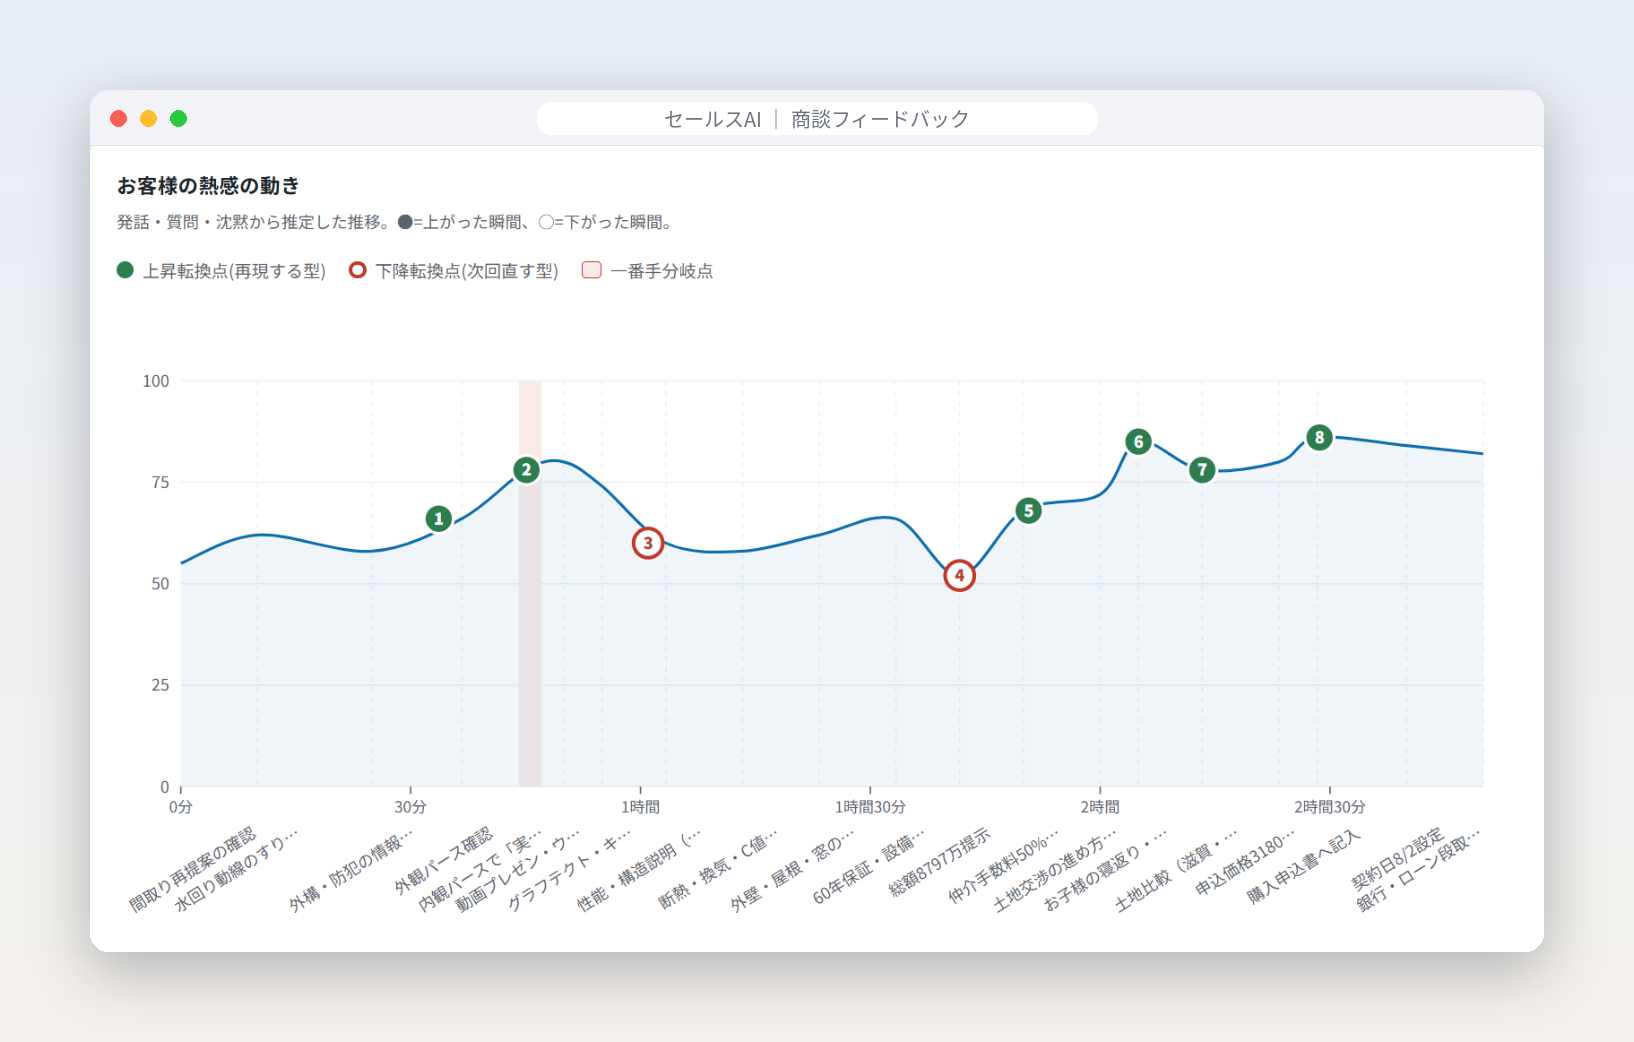
Task: Click green marker 8 on the curve
Action: 1319,437
